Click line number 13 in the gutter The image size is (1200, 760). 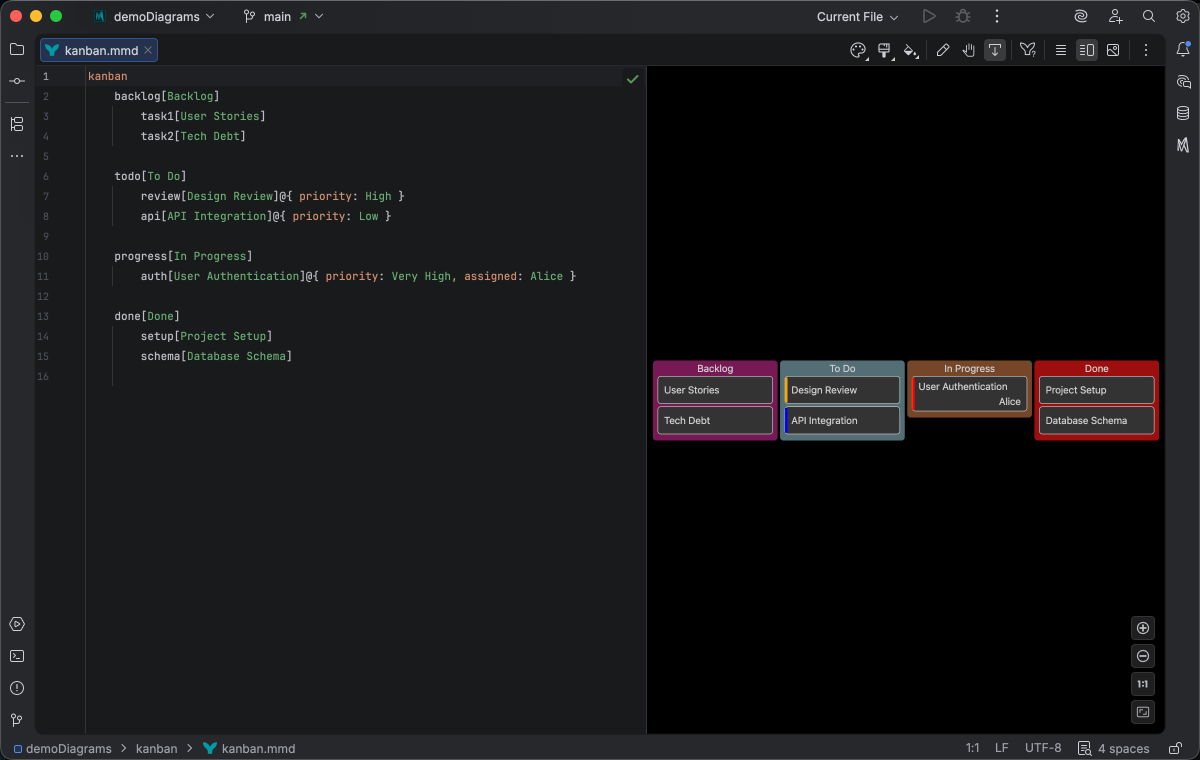[44, 316]
